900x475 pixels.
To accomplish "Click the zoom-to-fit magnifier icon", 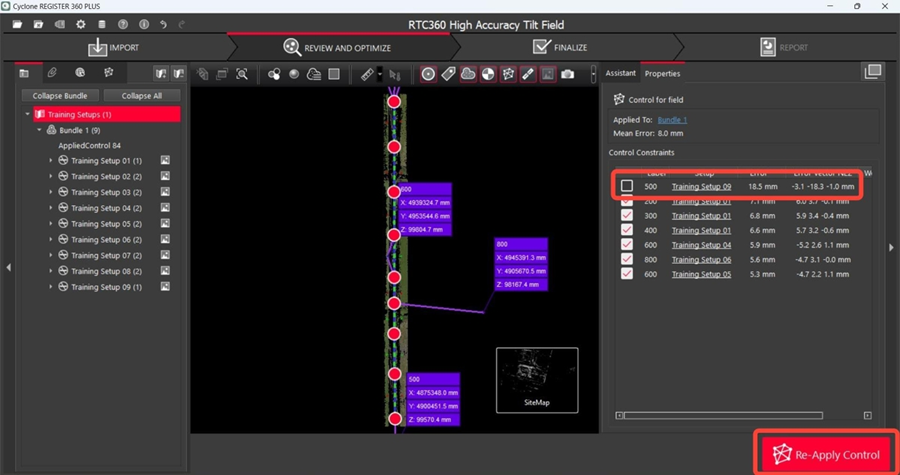I will (x=242, y=74).
